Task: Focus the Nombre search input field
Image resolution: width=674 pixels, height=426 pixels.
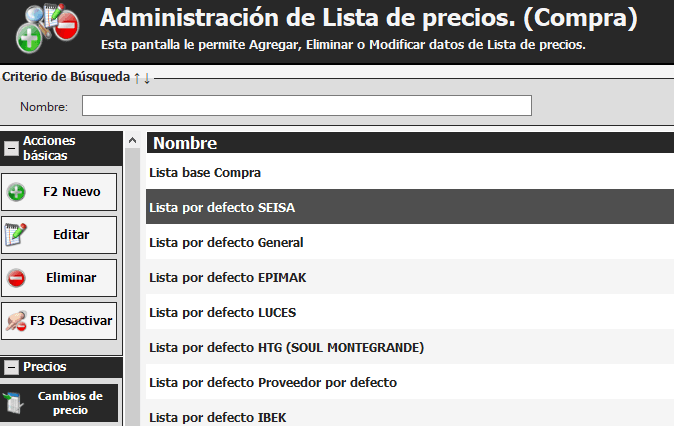Action: [x=306, y=106]
